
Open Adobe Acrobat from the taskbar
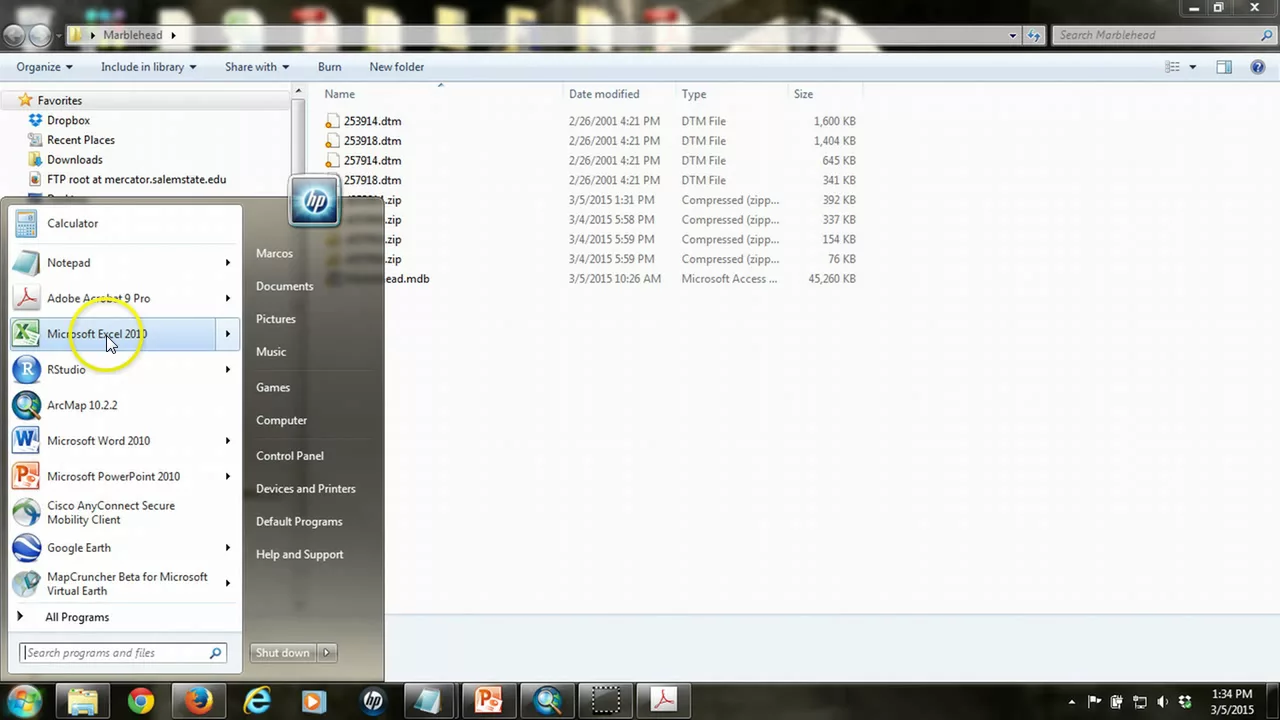663,700
